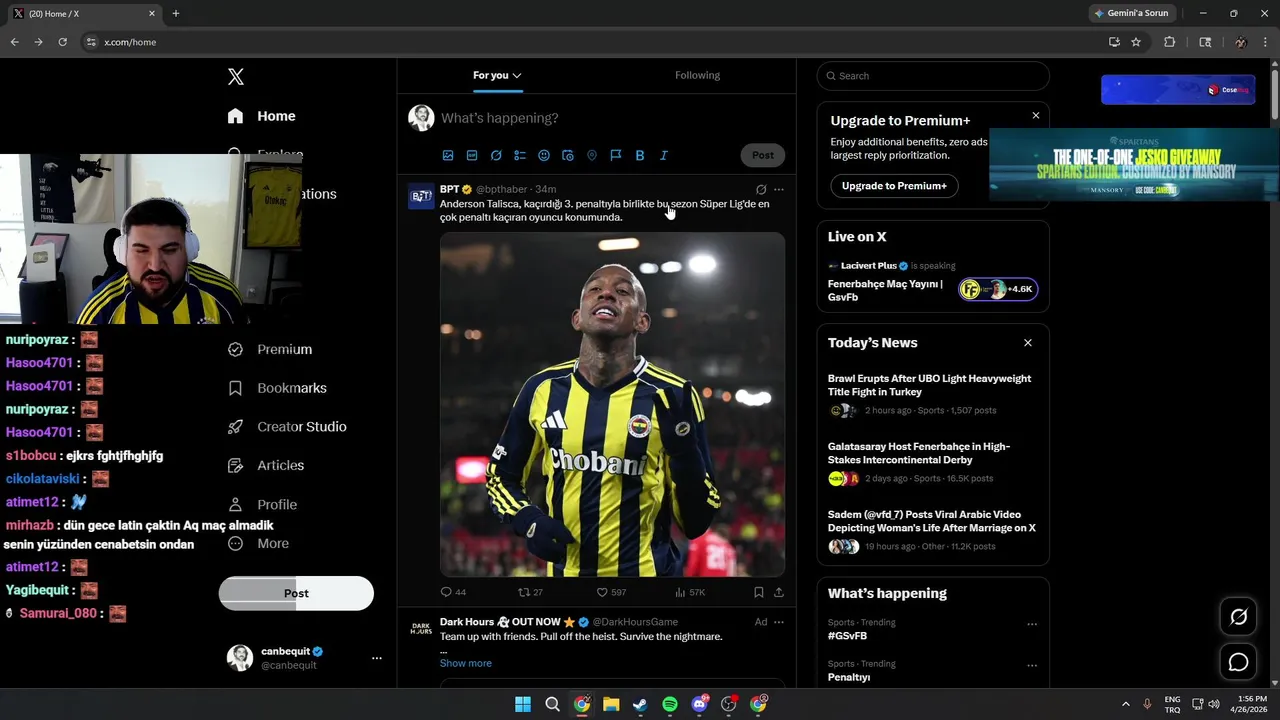Click the large Post button in the sidebar

point(296,593)
